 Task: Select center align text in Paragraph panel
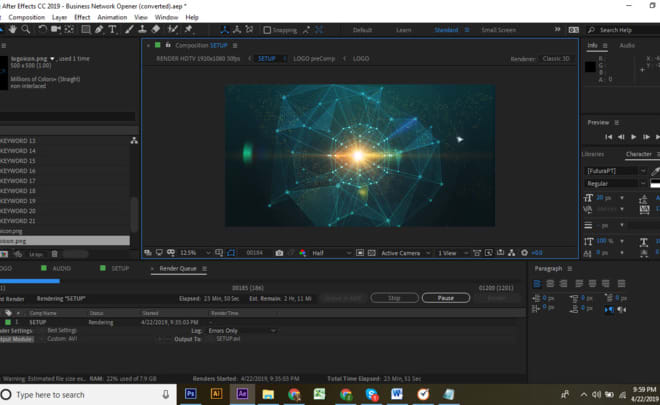click(550, 284)
